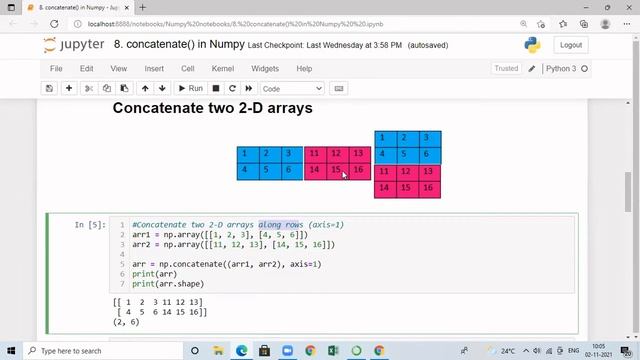640x360 pixels.
Task: Open the Edit menu
Action: point(87,69)
